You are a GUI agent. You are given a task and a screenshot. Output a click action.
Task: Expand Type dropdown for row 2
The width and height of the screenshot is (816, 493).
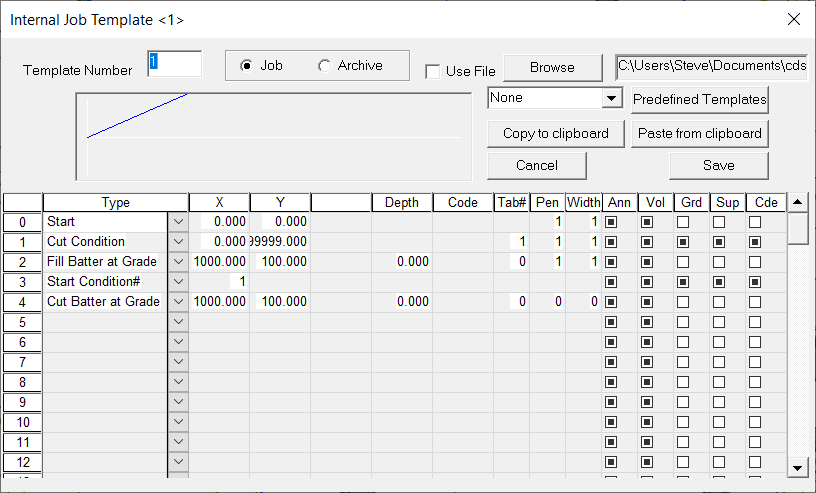point(178,261)
